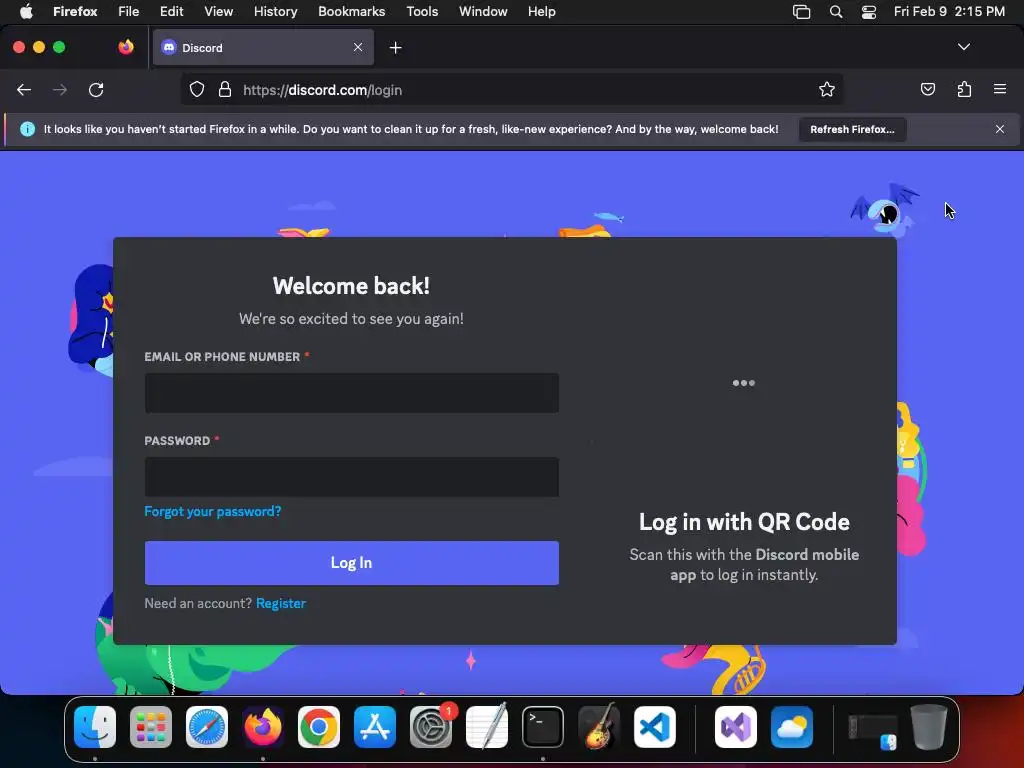1024x768 pixels.
Task: Click the blue info icon in the notification bar
Action: tap(27, 129)
